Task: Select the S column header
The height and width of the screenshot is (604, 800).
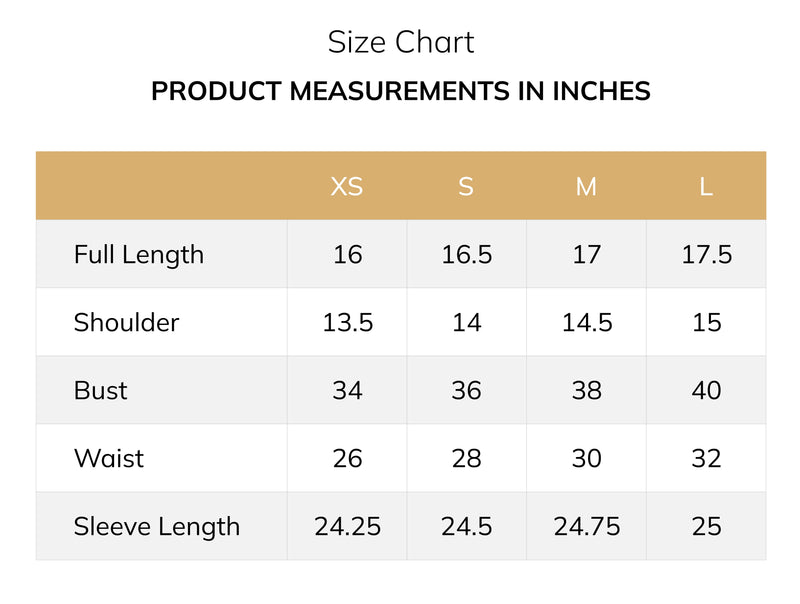Action: click(466, 186)
